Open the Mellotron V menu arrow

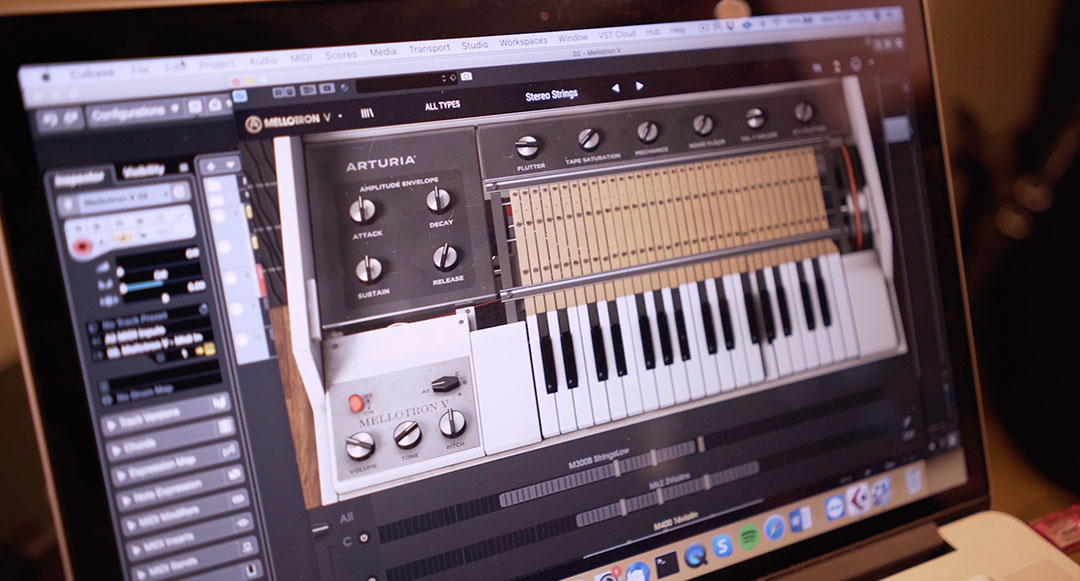pos(338,117)
